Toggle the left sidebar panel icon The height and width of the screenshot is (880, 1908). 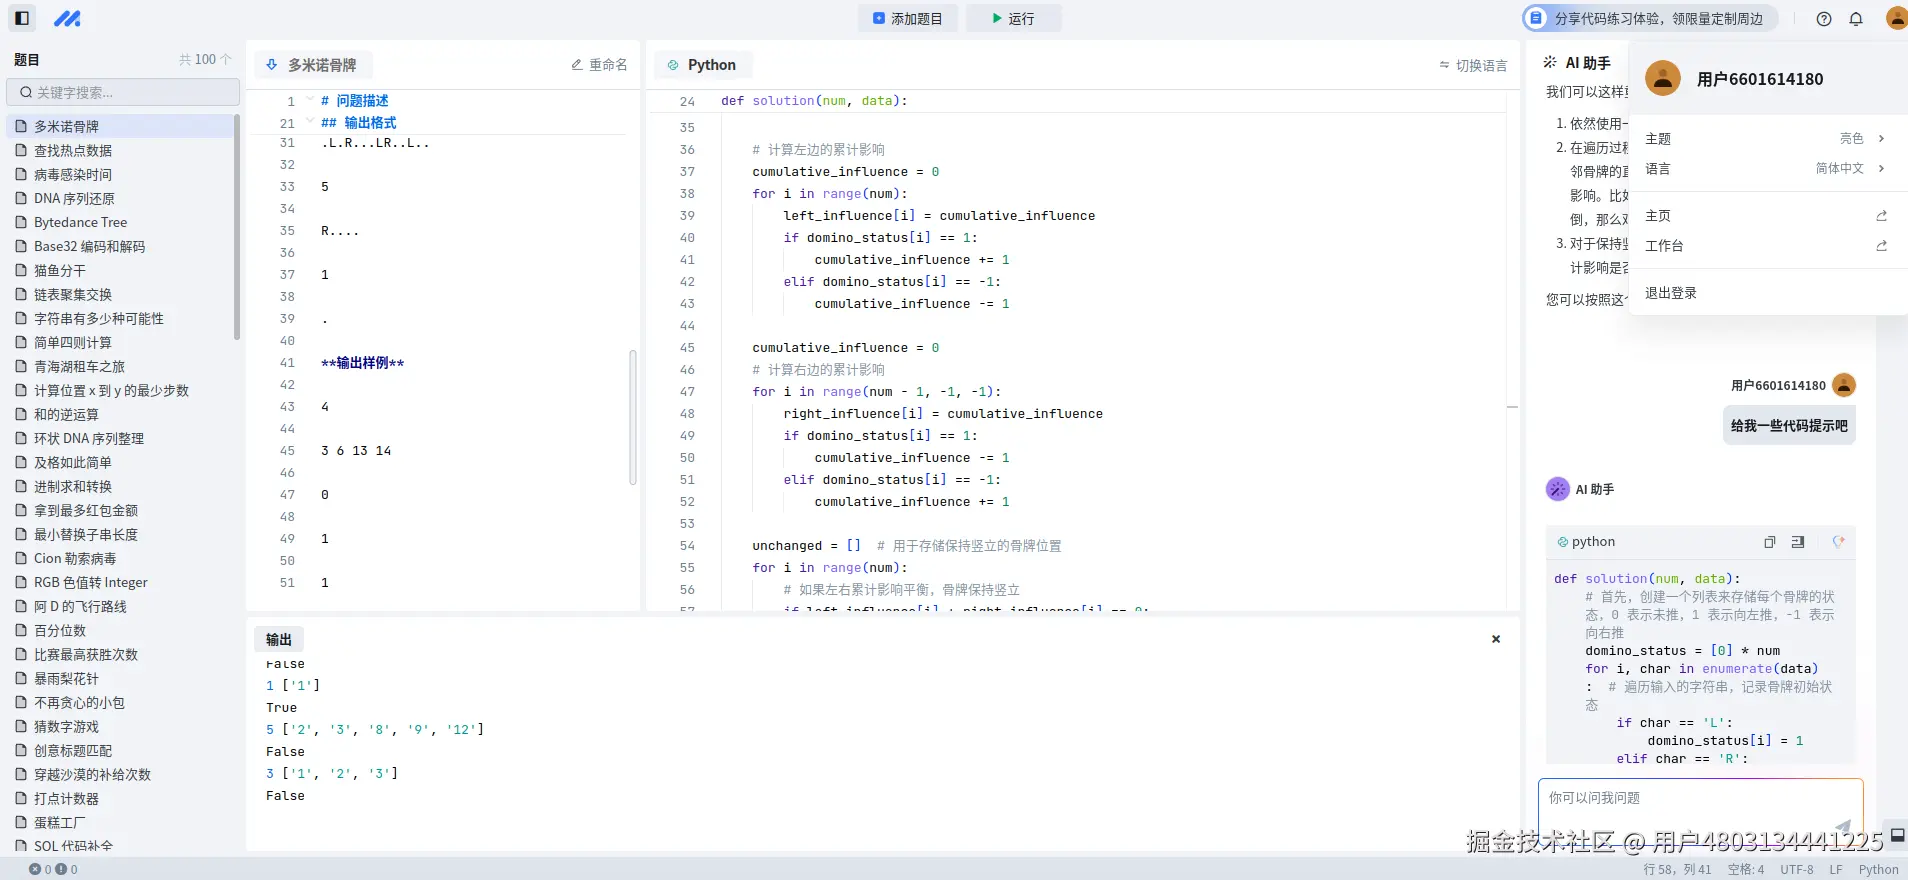[x=22, y=18]
